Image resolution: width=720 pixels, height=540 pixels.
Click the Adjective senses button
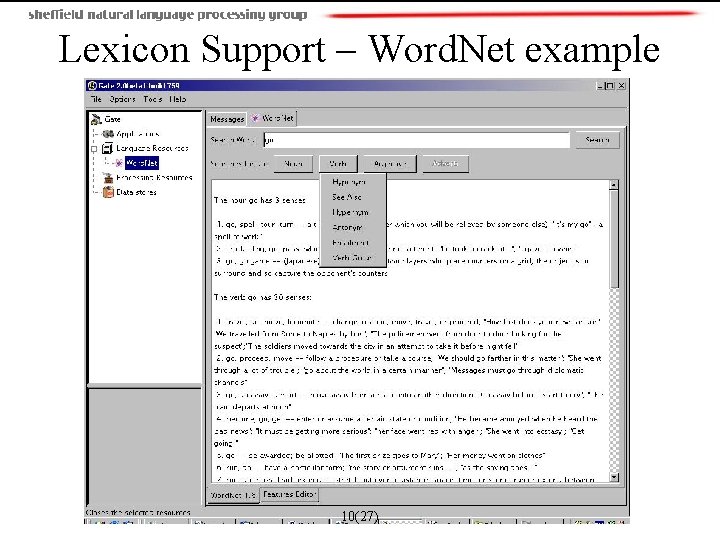390,163
